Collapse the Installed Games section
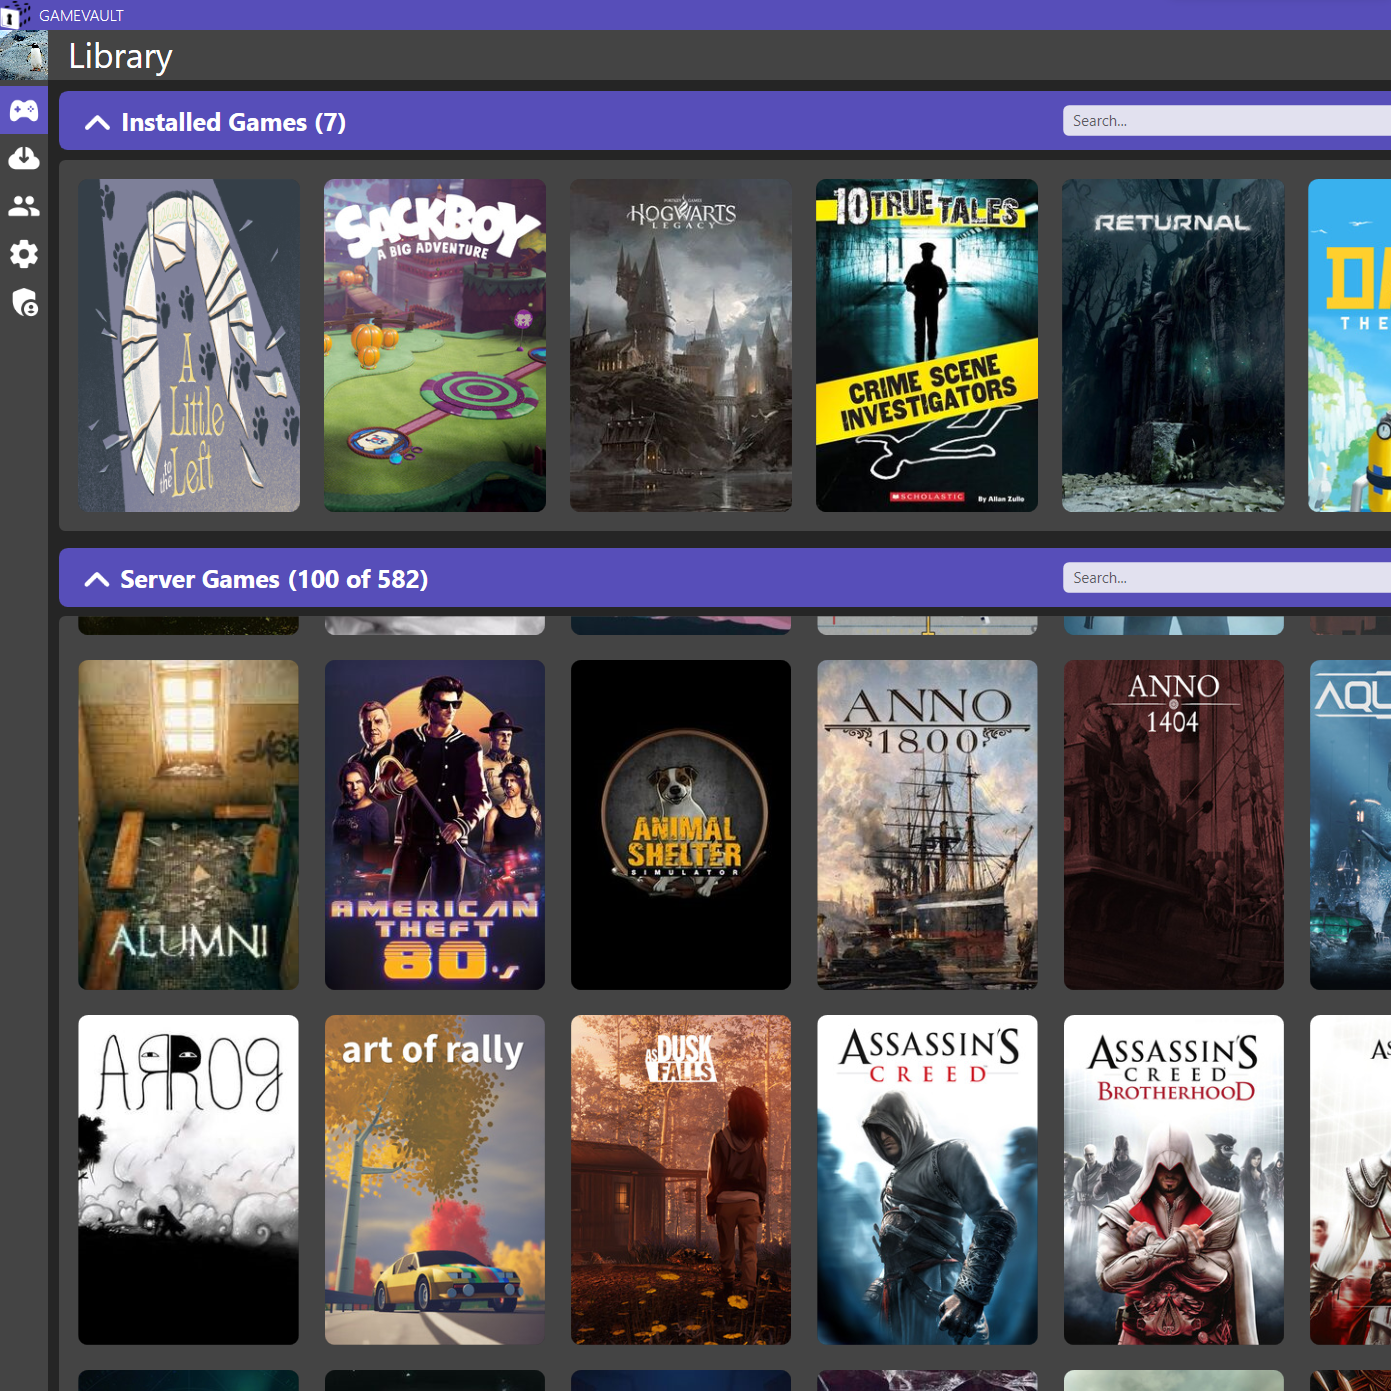The image size is (1391, 1391). coord(97,122)
